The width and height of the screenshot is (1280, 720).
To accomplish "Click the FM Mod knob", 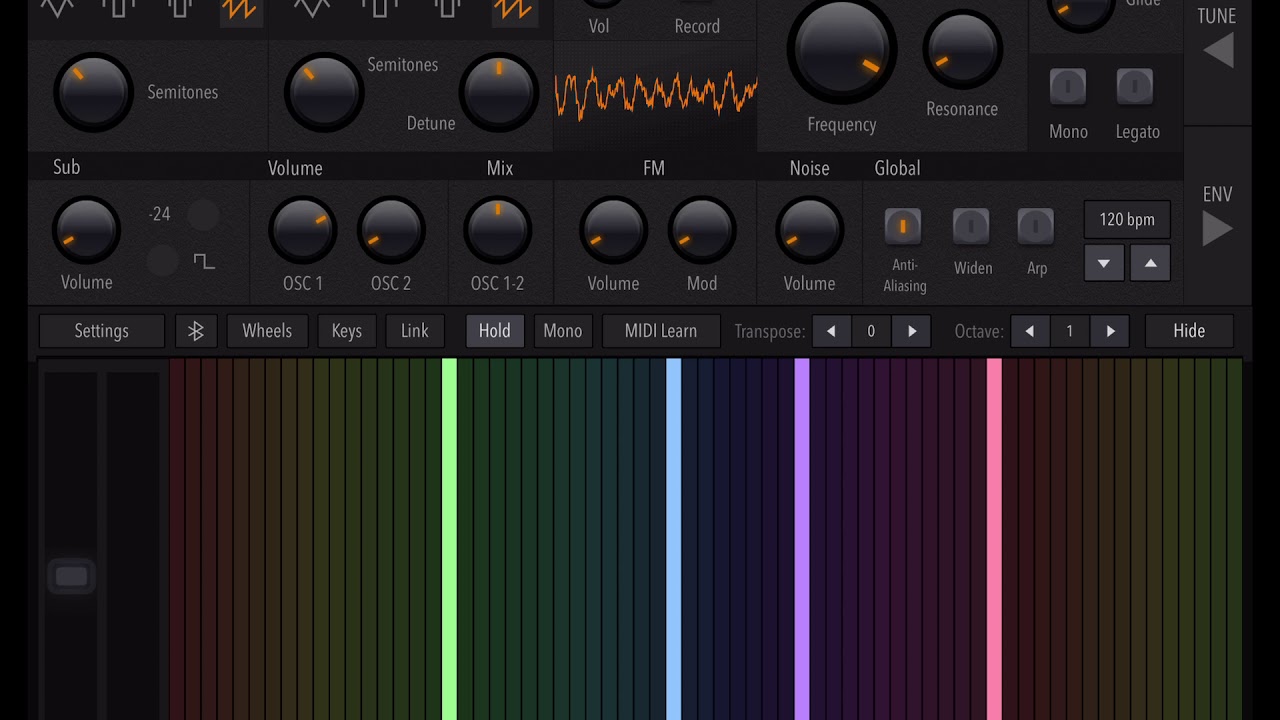I will pyautogui.click(x=702, y=231).
